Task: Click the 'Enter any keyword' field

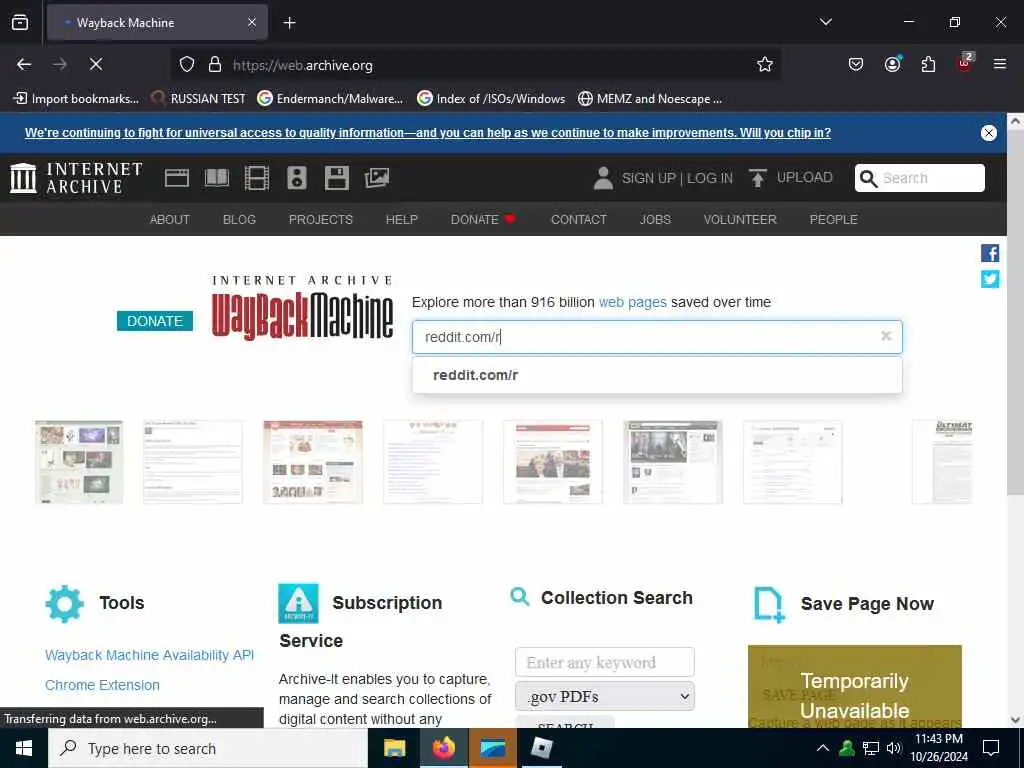Action: point(605,662)
